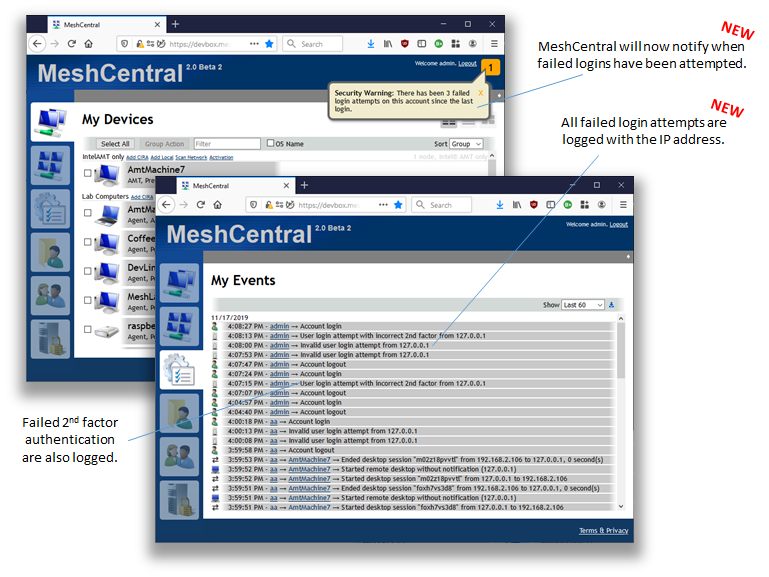The image size is (769, 577).
Task: Open the Sort Group dropdown
Action: click(466, 144)
